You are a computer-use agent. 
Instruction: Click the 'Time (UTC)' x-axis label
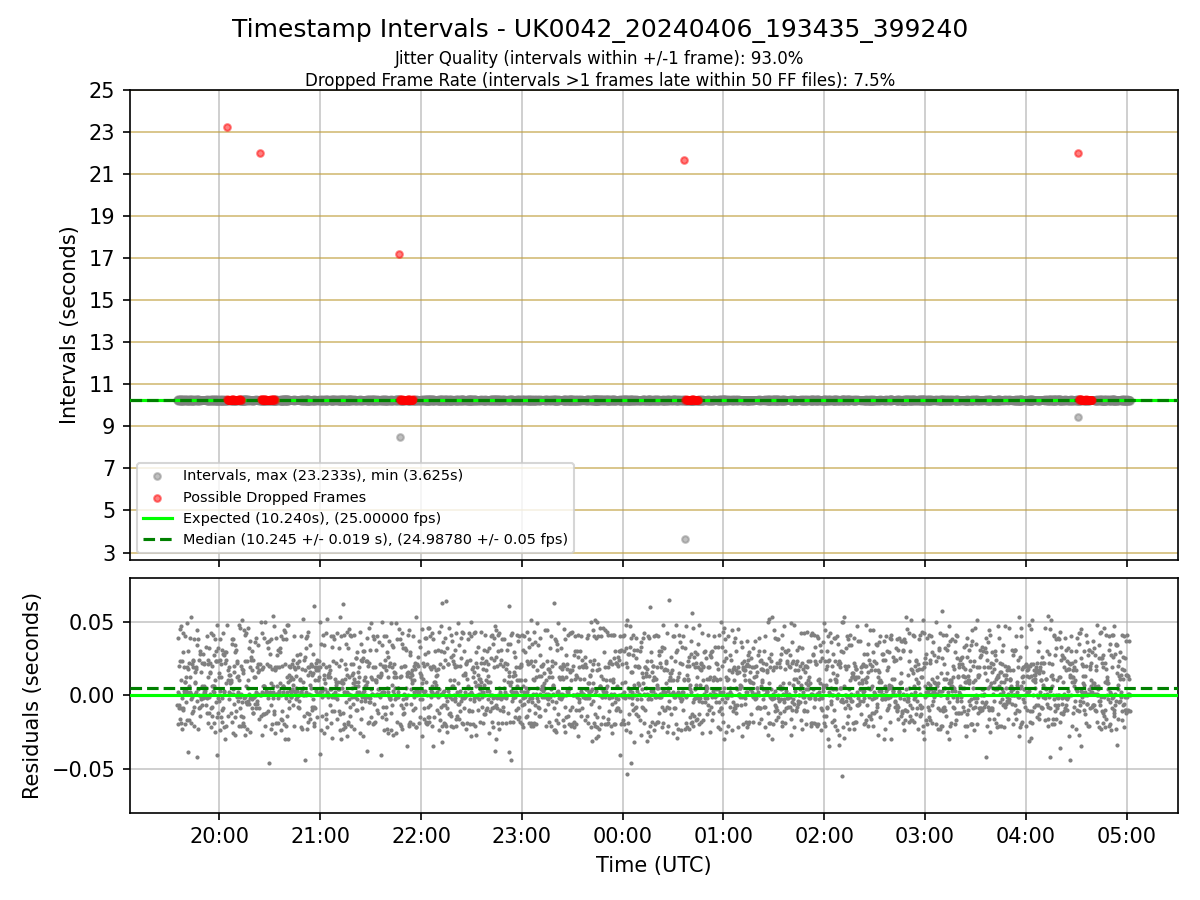click(x=654, y=865)
